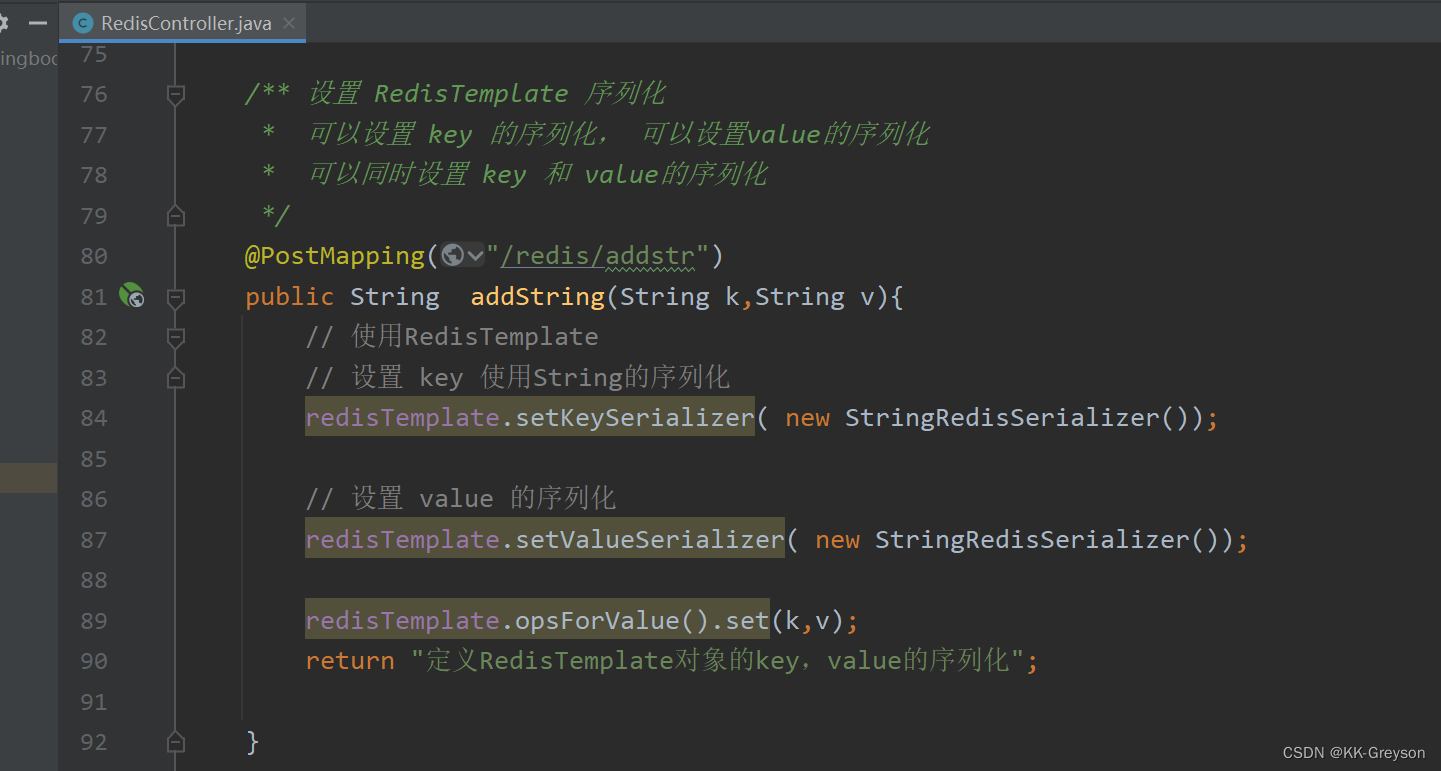Click the fold end marker at line 83
The image size is (1441, 771).
(x=176, y=378)
